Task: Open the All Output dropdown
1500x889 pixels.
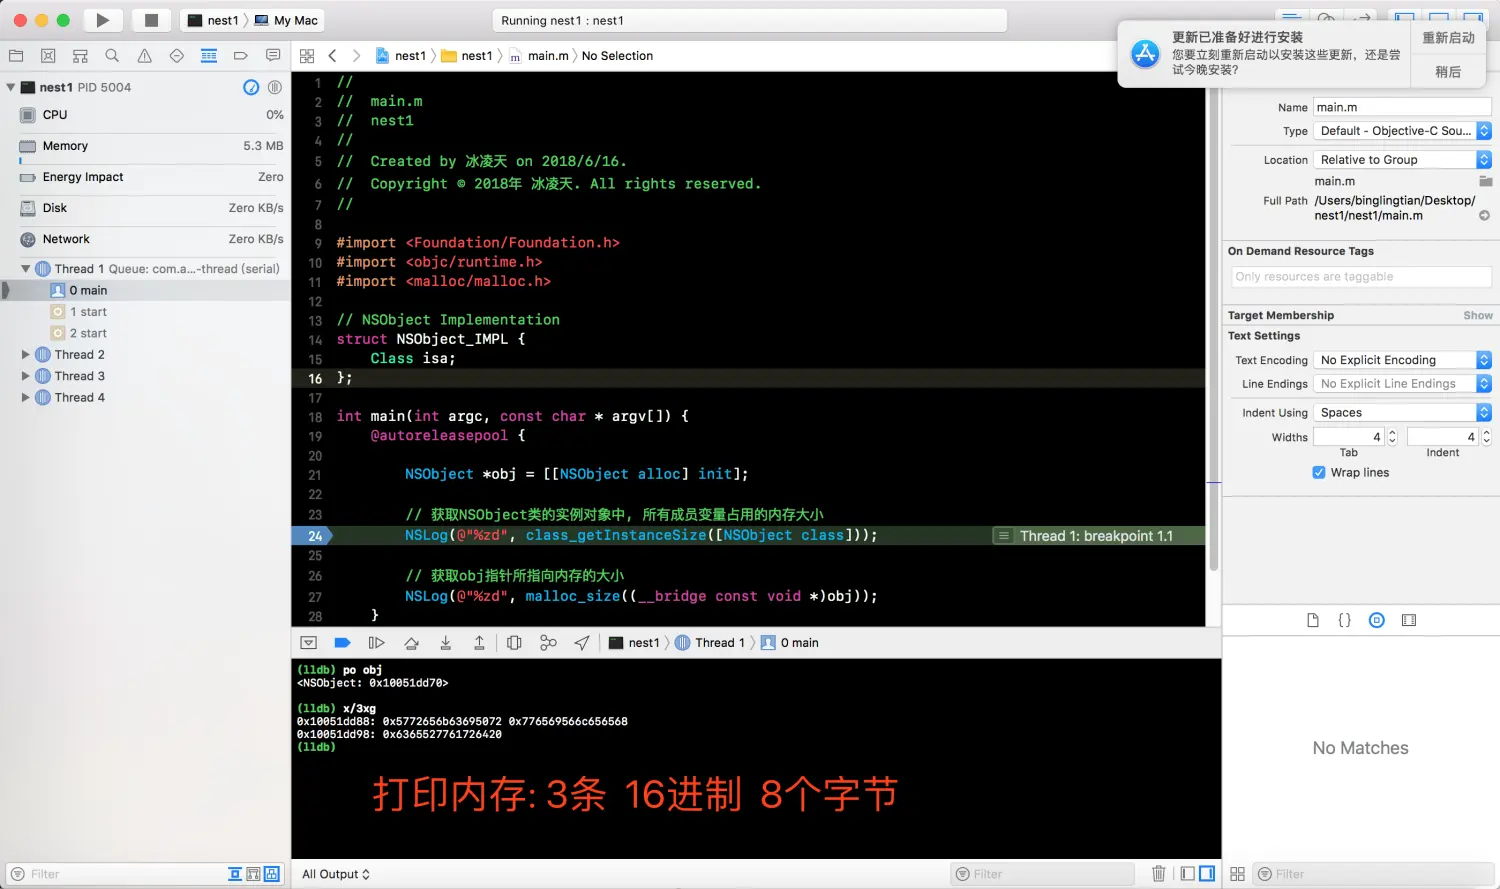Action: click(336, 874)
